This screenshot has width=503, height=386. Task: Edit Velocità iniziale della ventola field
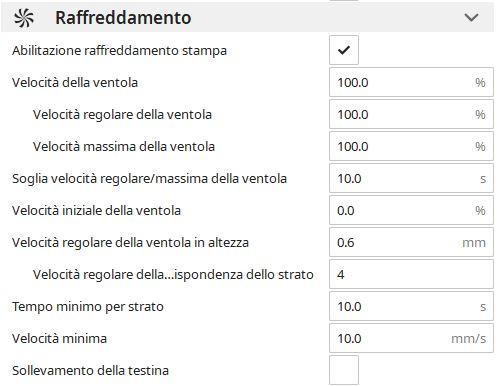point(411,210)
